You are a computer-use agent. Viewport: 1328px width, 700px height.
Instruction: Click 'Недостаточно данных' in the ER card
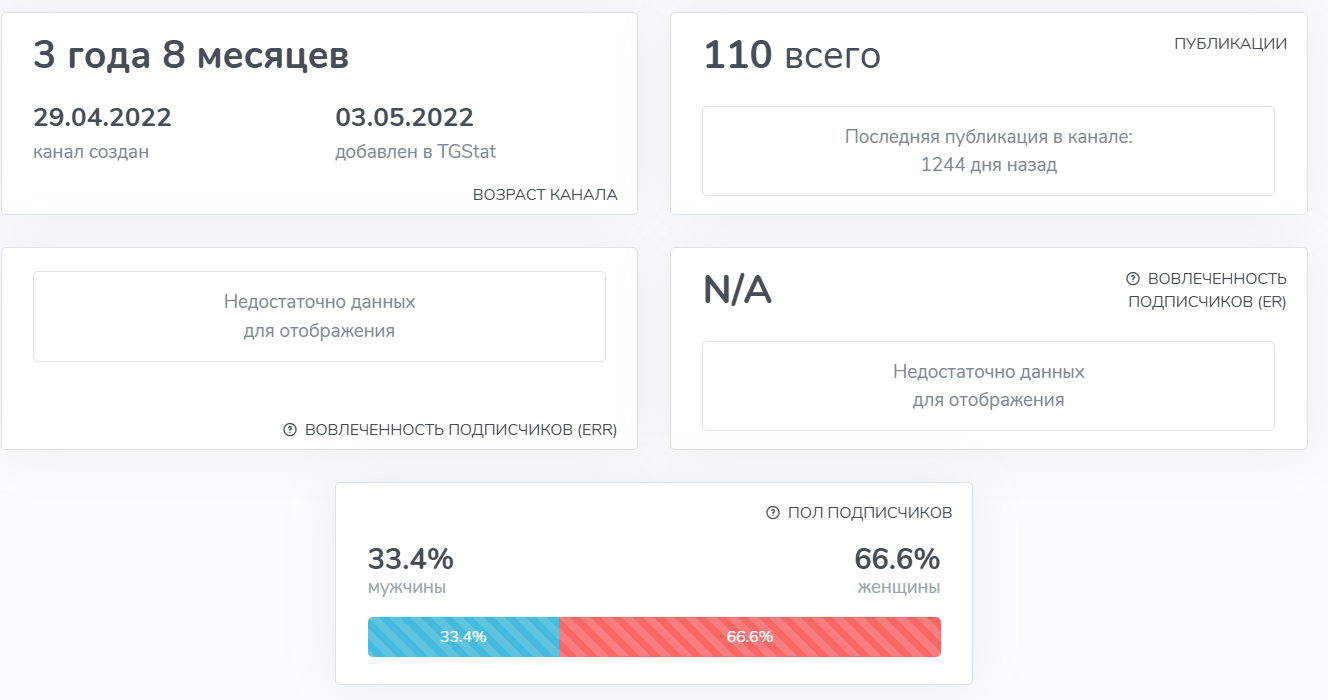pos(989,373)
